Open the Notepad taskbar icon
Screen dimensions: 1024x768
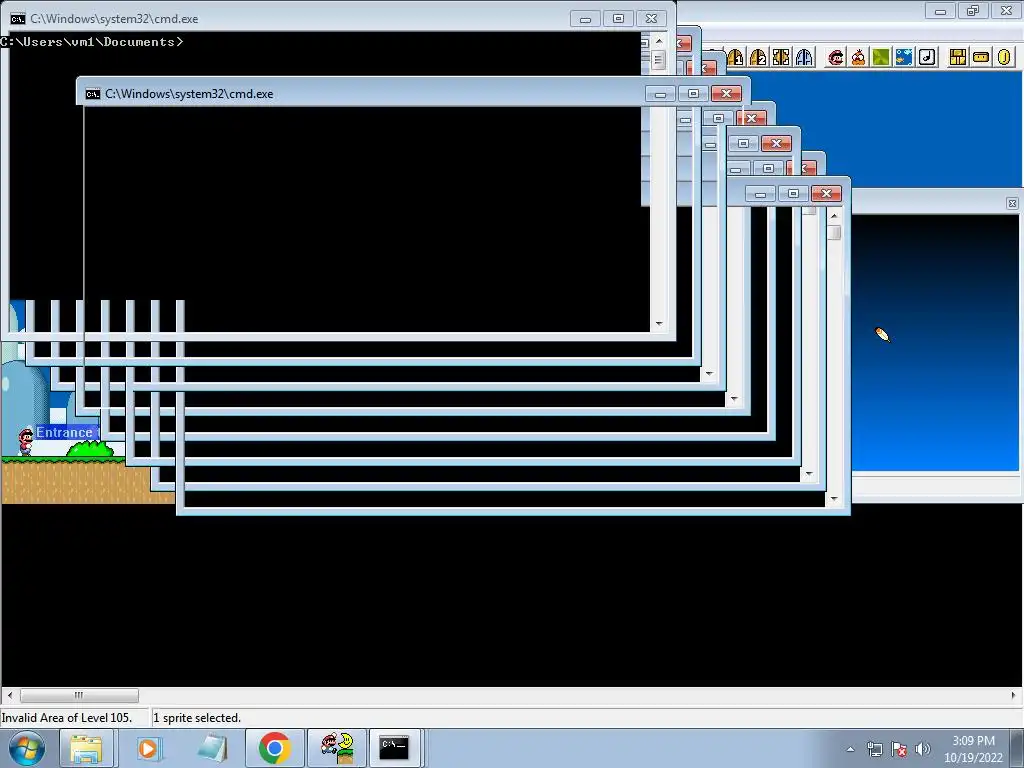(x=212, y=748)
